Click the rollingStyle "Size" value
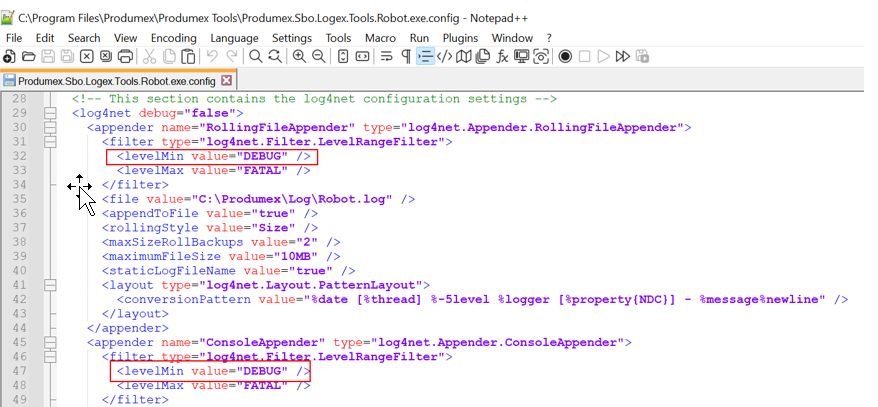 coord(277,228)
